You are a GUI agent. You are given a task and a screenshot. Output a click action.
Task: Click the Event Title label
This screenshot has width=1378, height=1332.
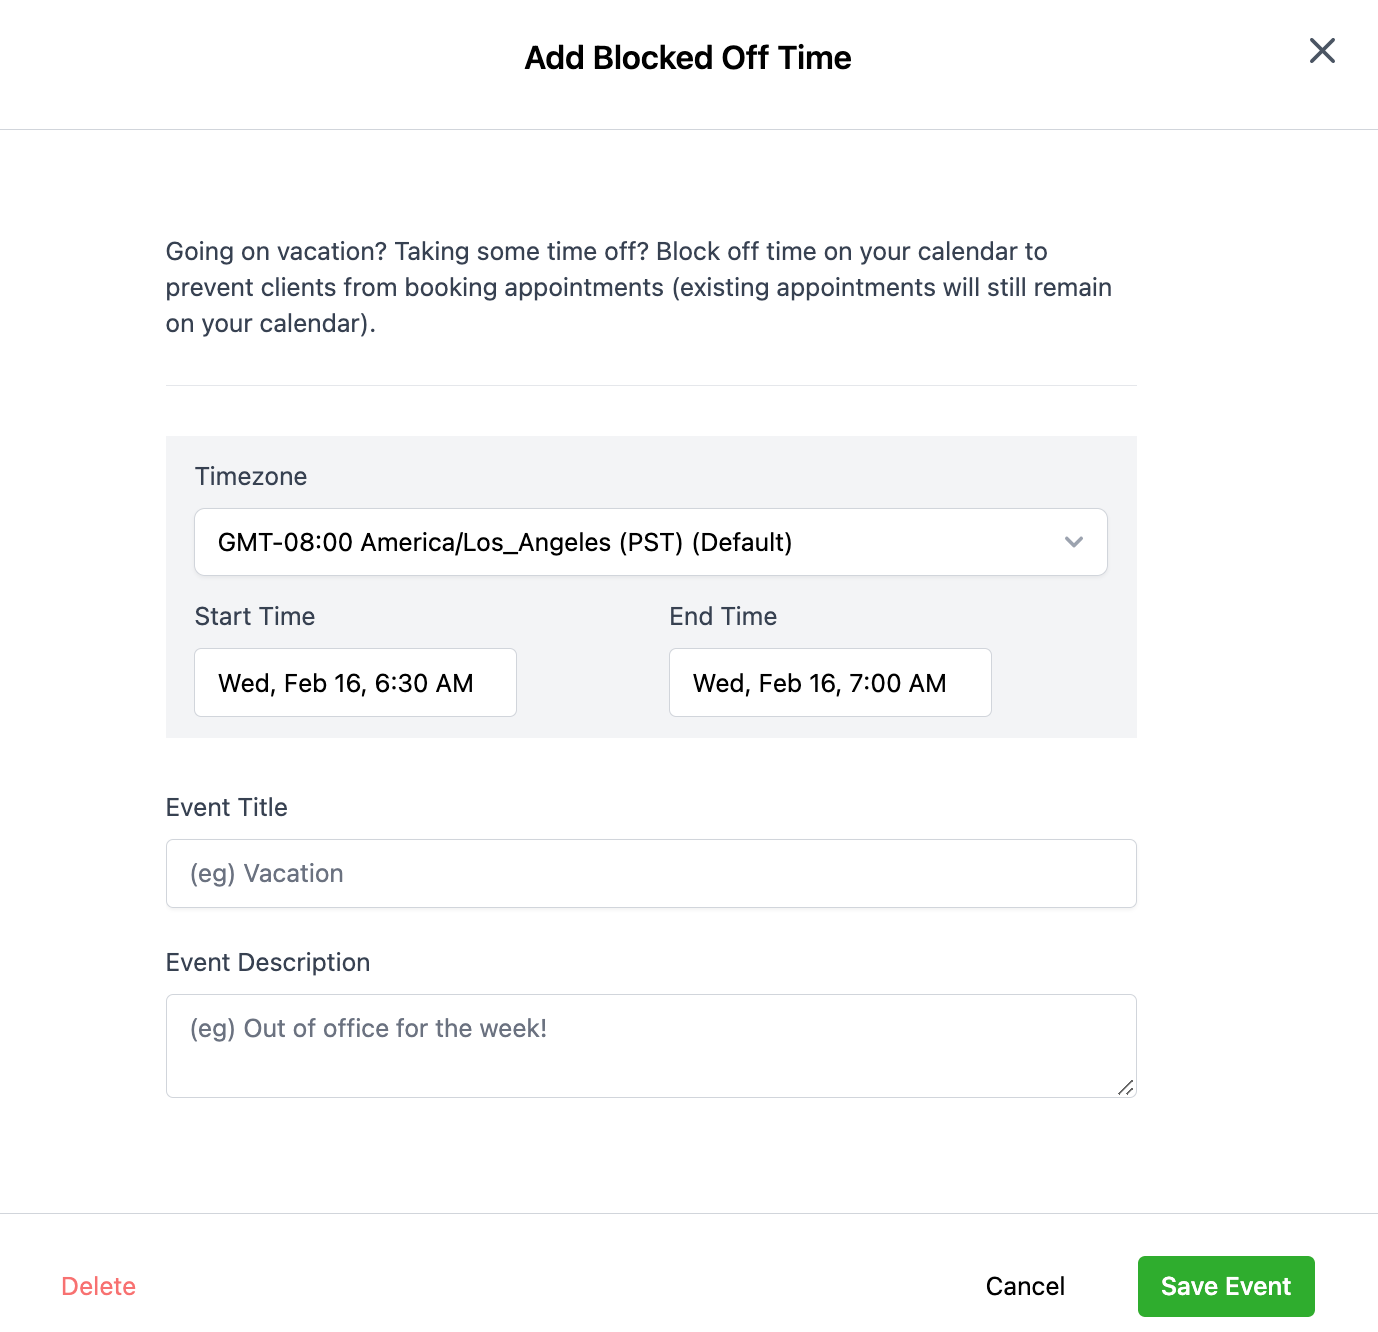click(227, 807)
